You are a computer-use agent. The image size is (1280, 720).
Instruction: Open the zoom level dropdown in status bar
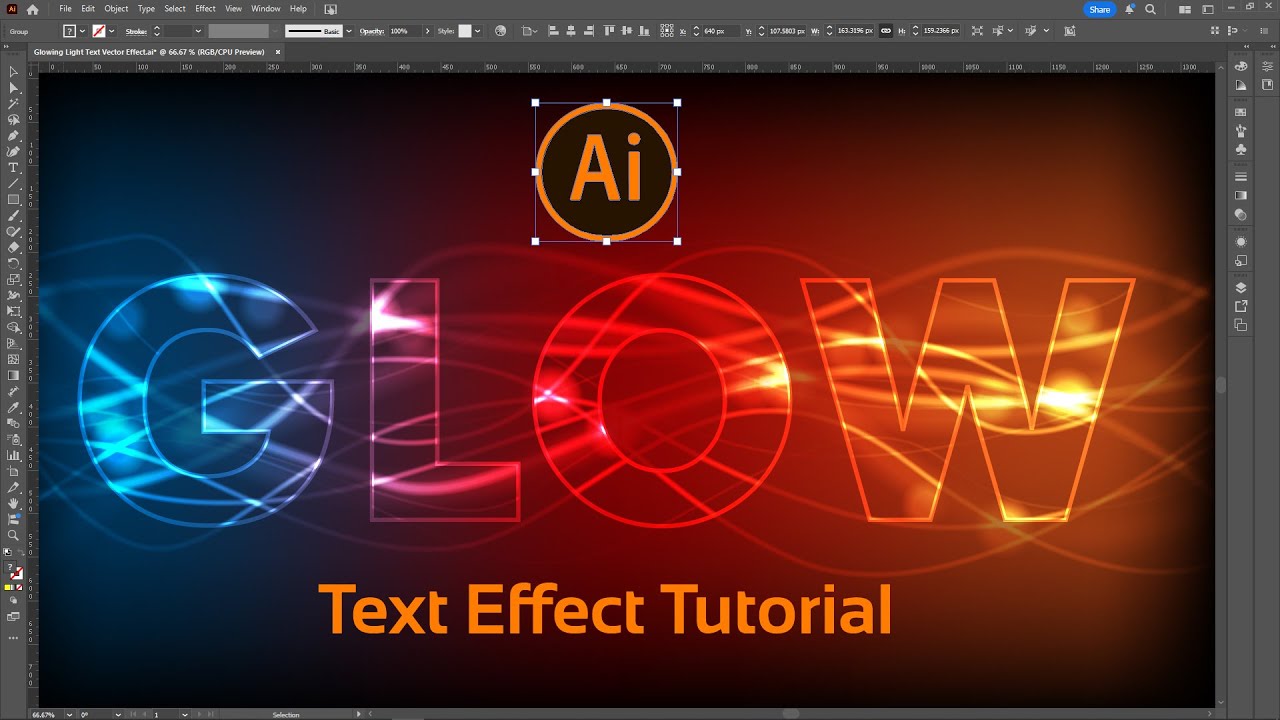point(67,715)
